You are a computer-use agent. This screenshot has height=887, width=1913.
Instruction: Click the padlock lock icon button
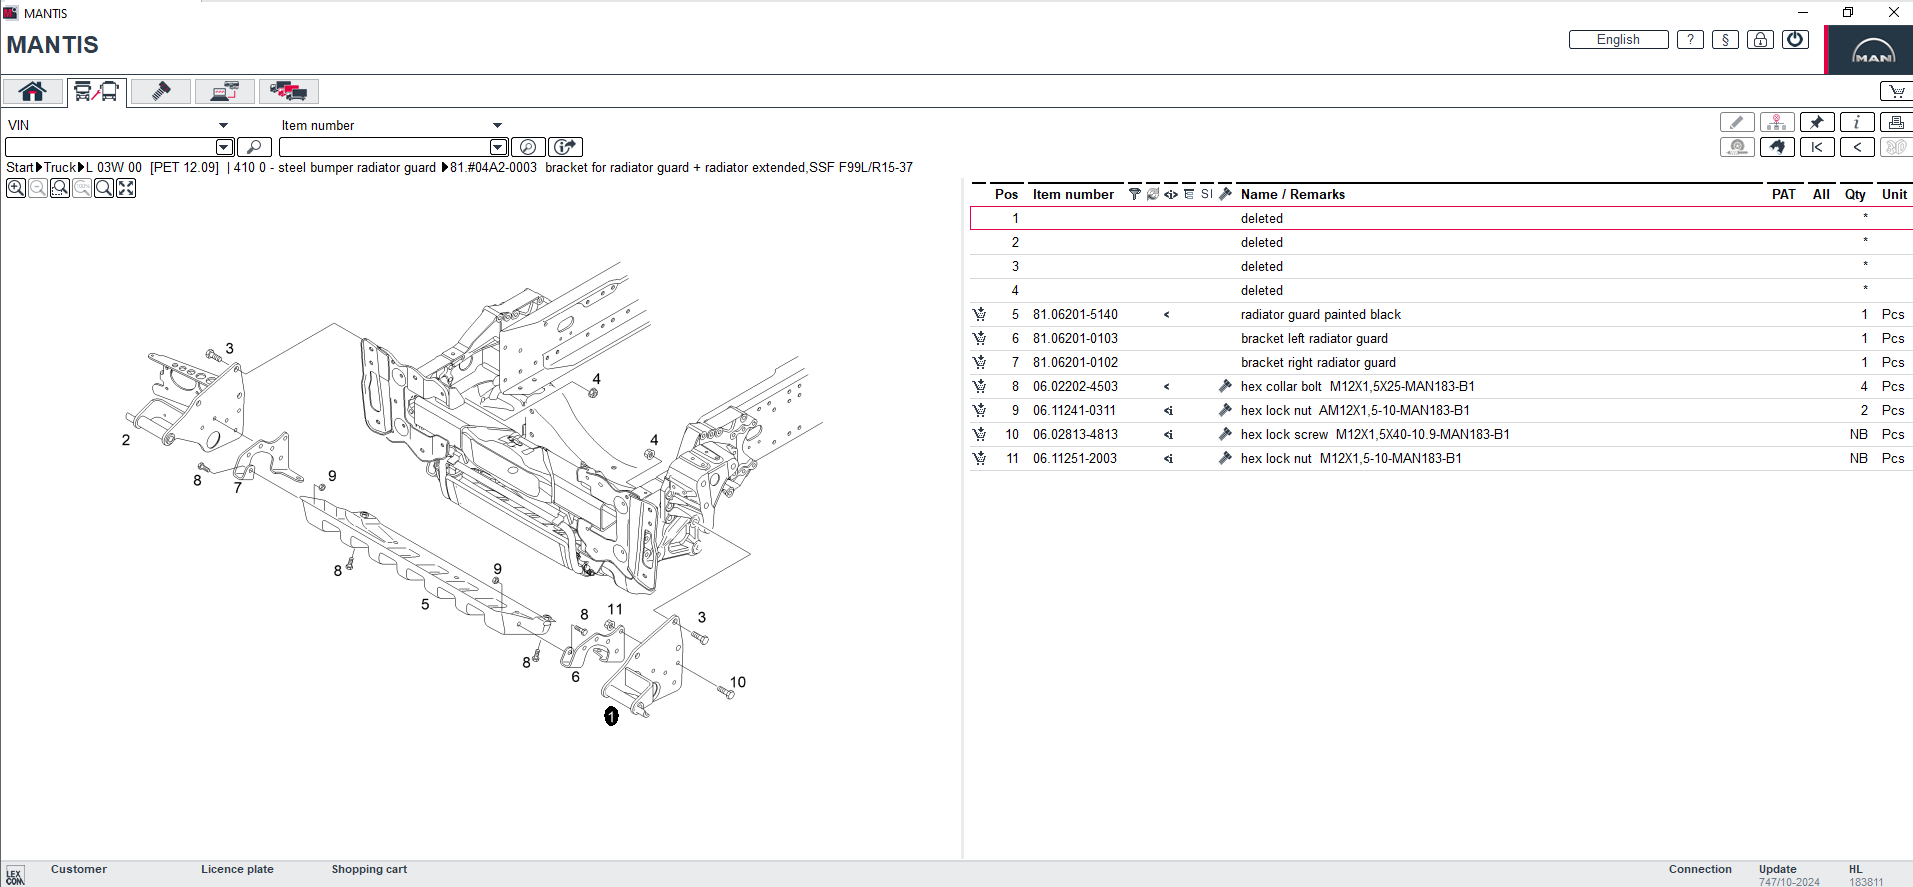coord(1760,40)
